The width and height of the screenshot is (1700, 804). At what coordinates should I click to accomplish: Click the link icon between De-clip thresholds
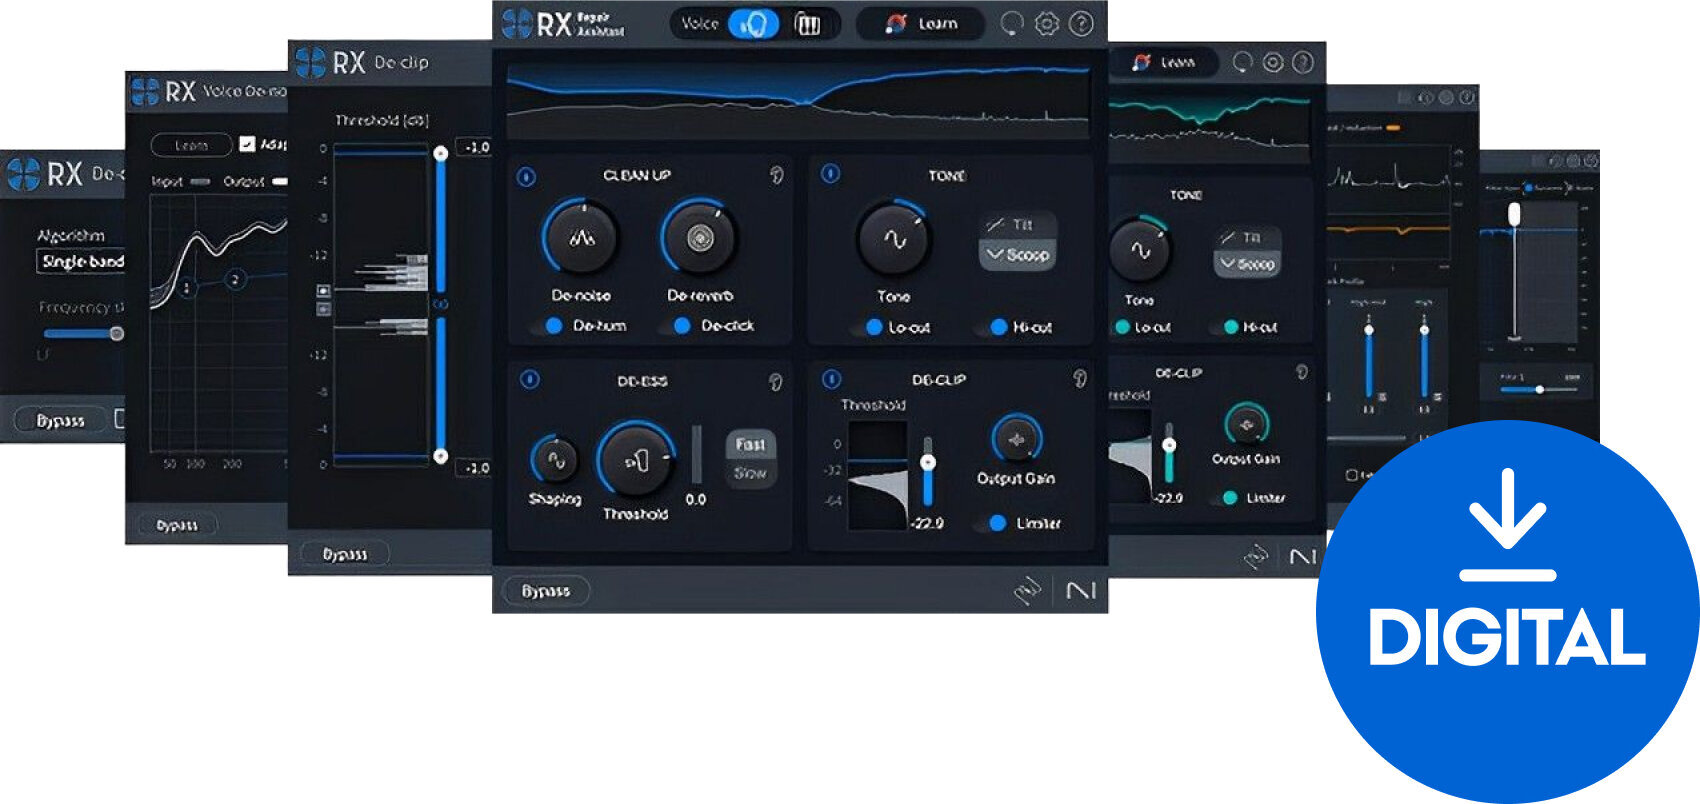click(x=439, y=304)
